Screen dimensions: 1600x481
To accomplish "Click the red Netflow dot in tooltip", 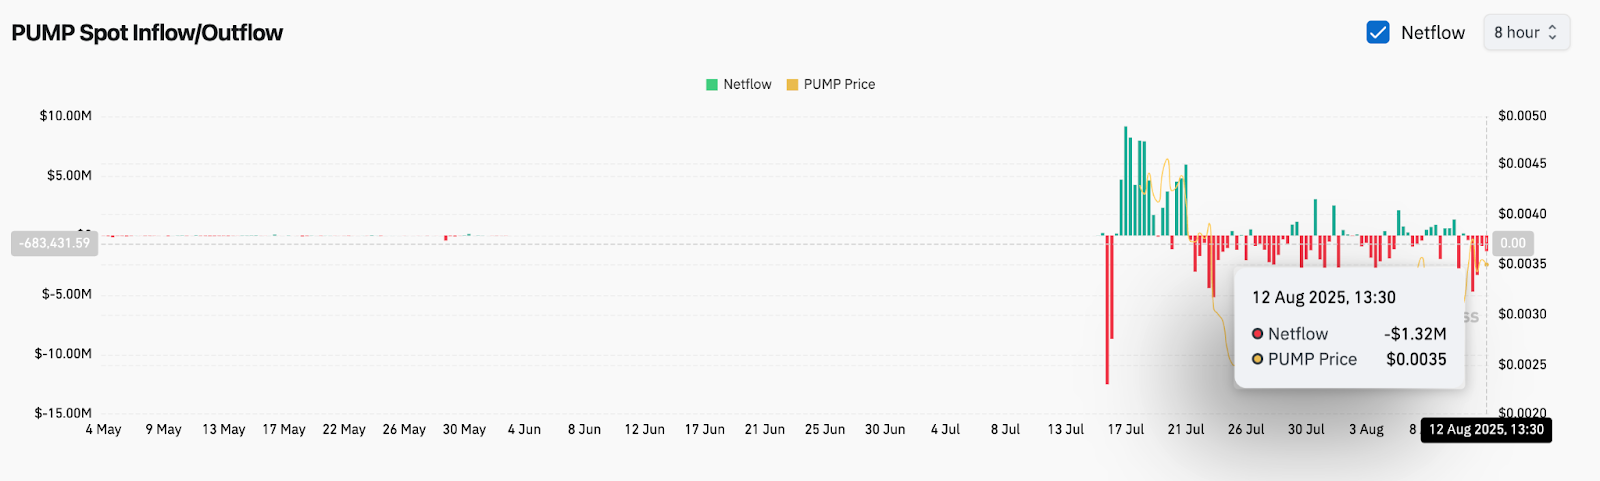I will tap(1258, 334).
